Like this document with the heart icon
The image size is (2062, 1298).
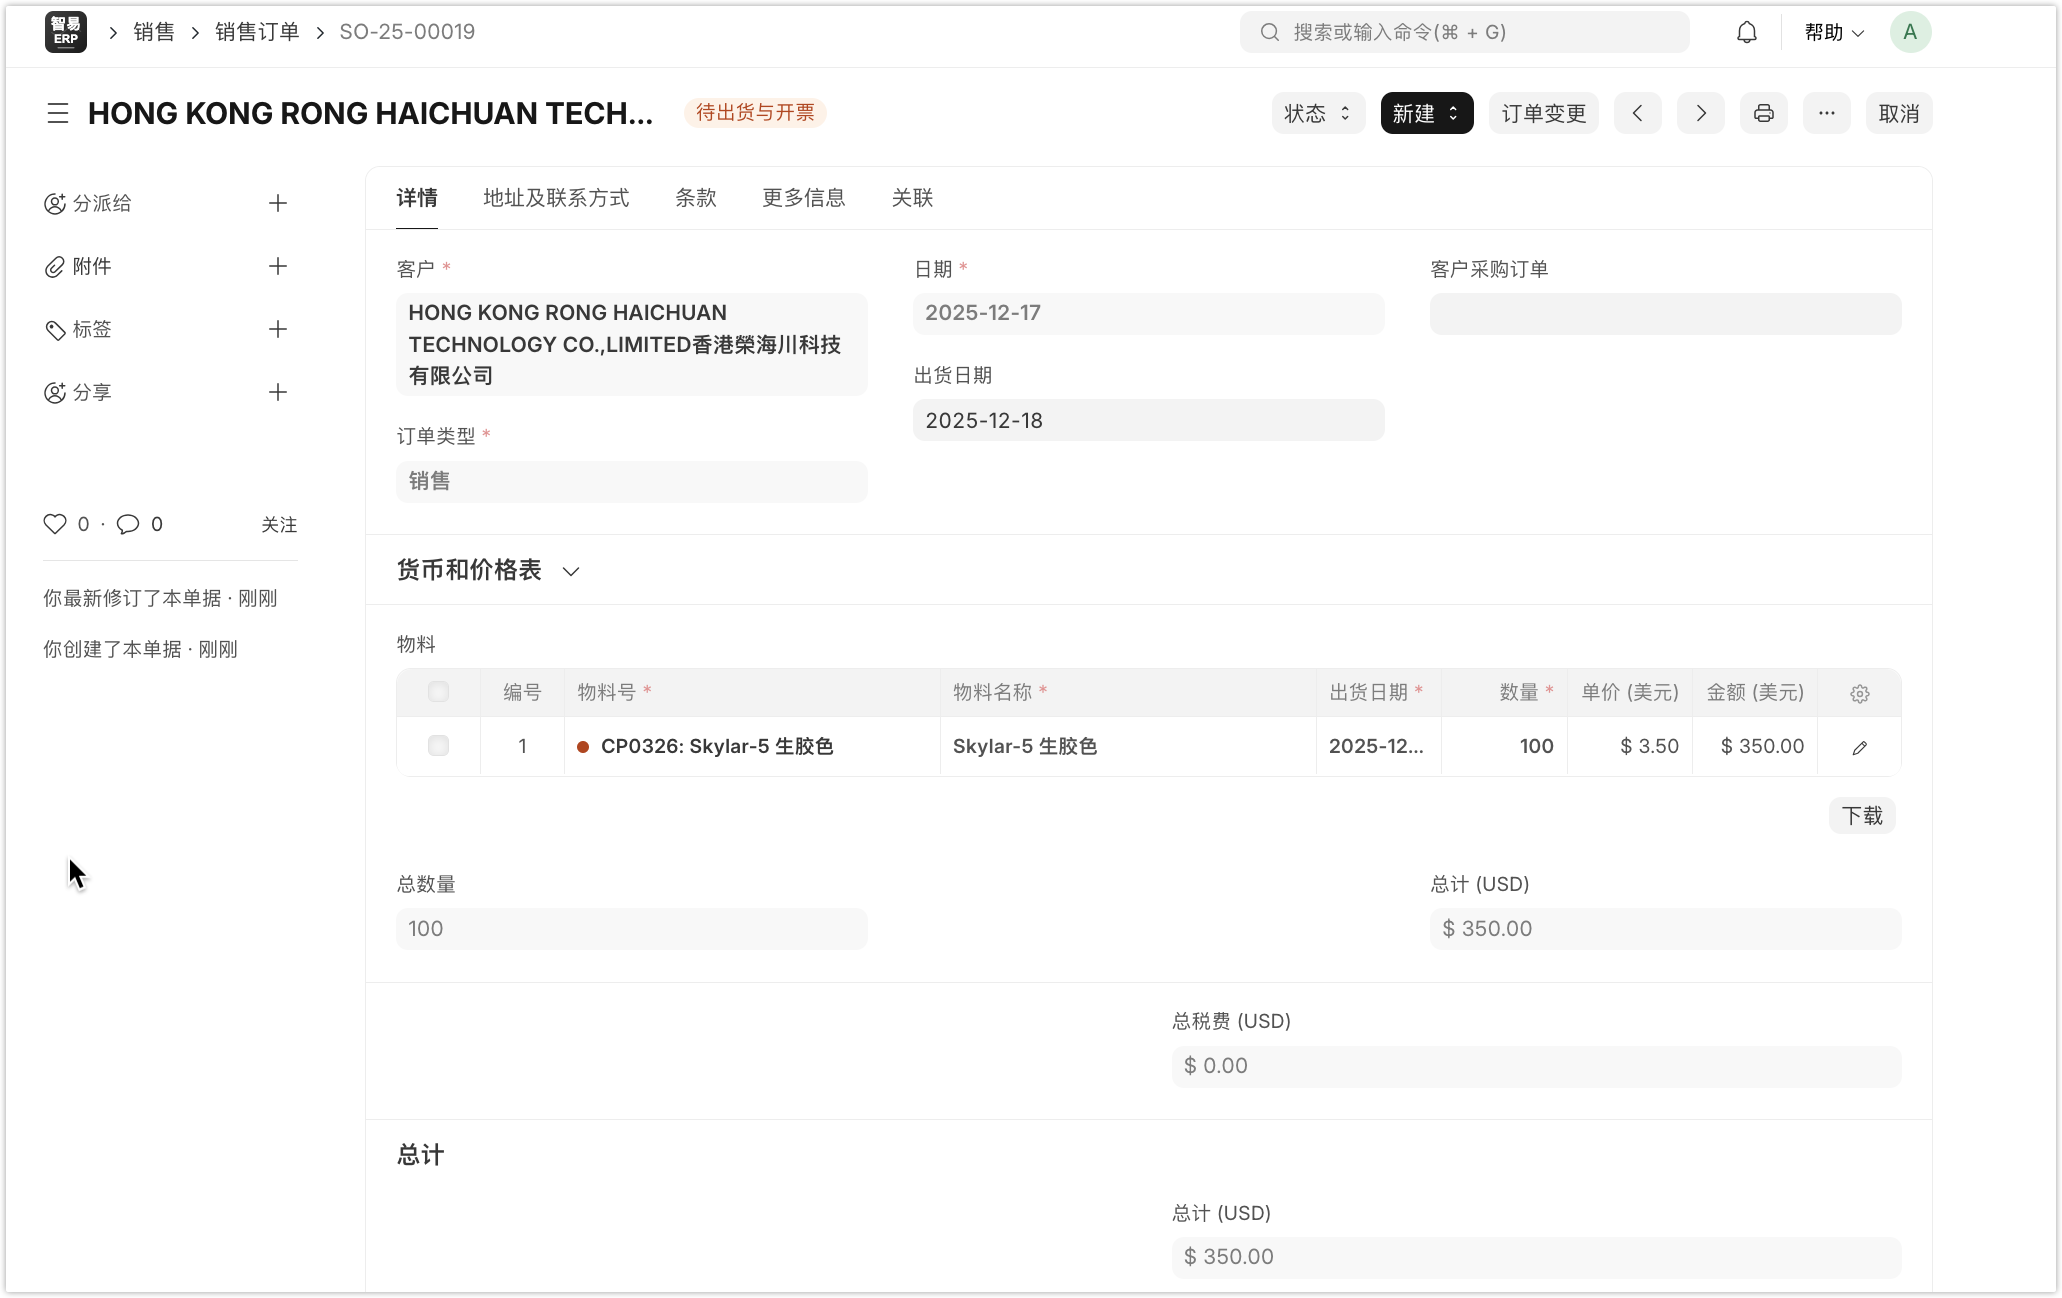click(55, 524)
